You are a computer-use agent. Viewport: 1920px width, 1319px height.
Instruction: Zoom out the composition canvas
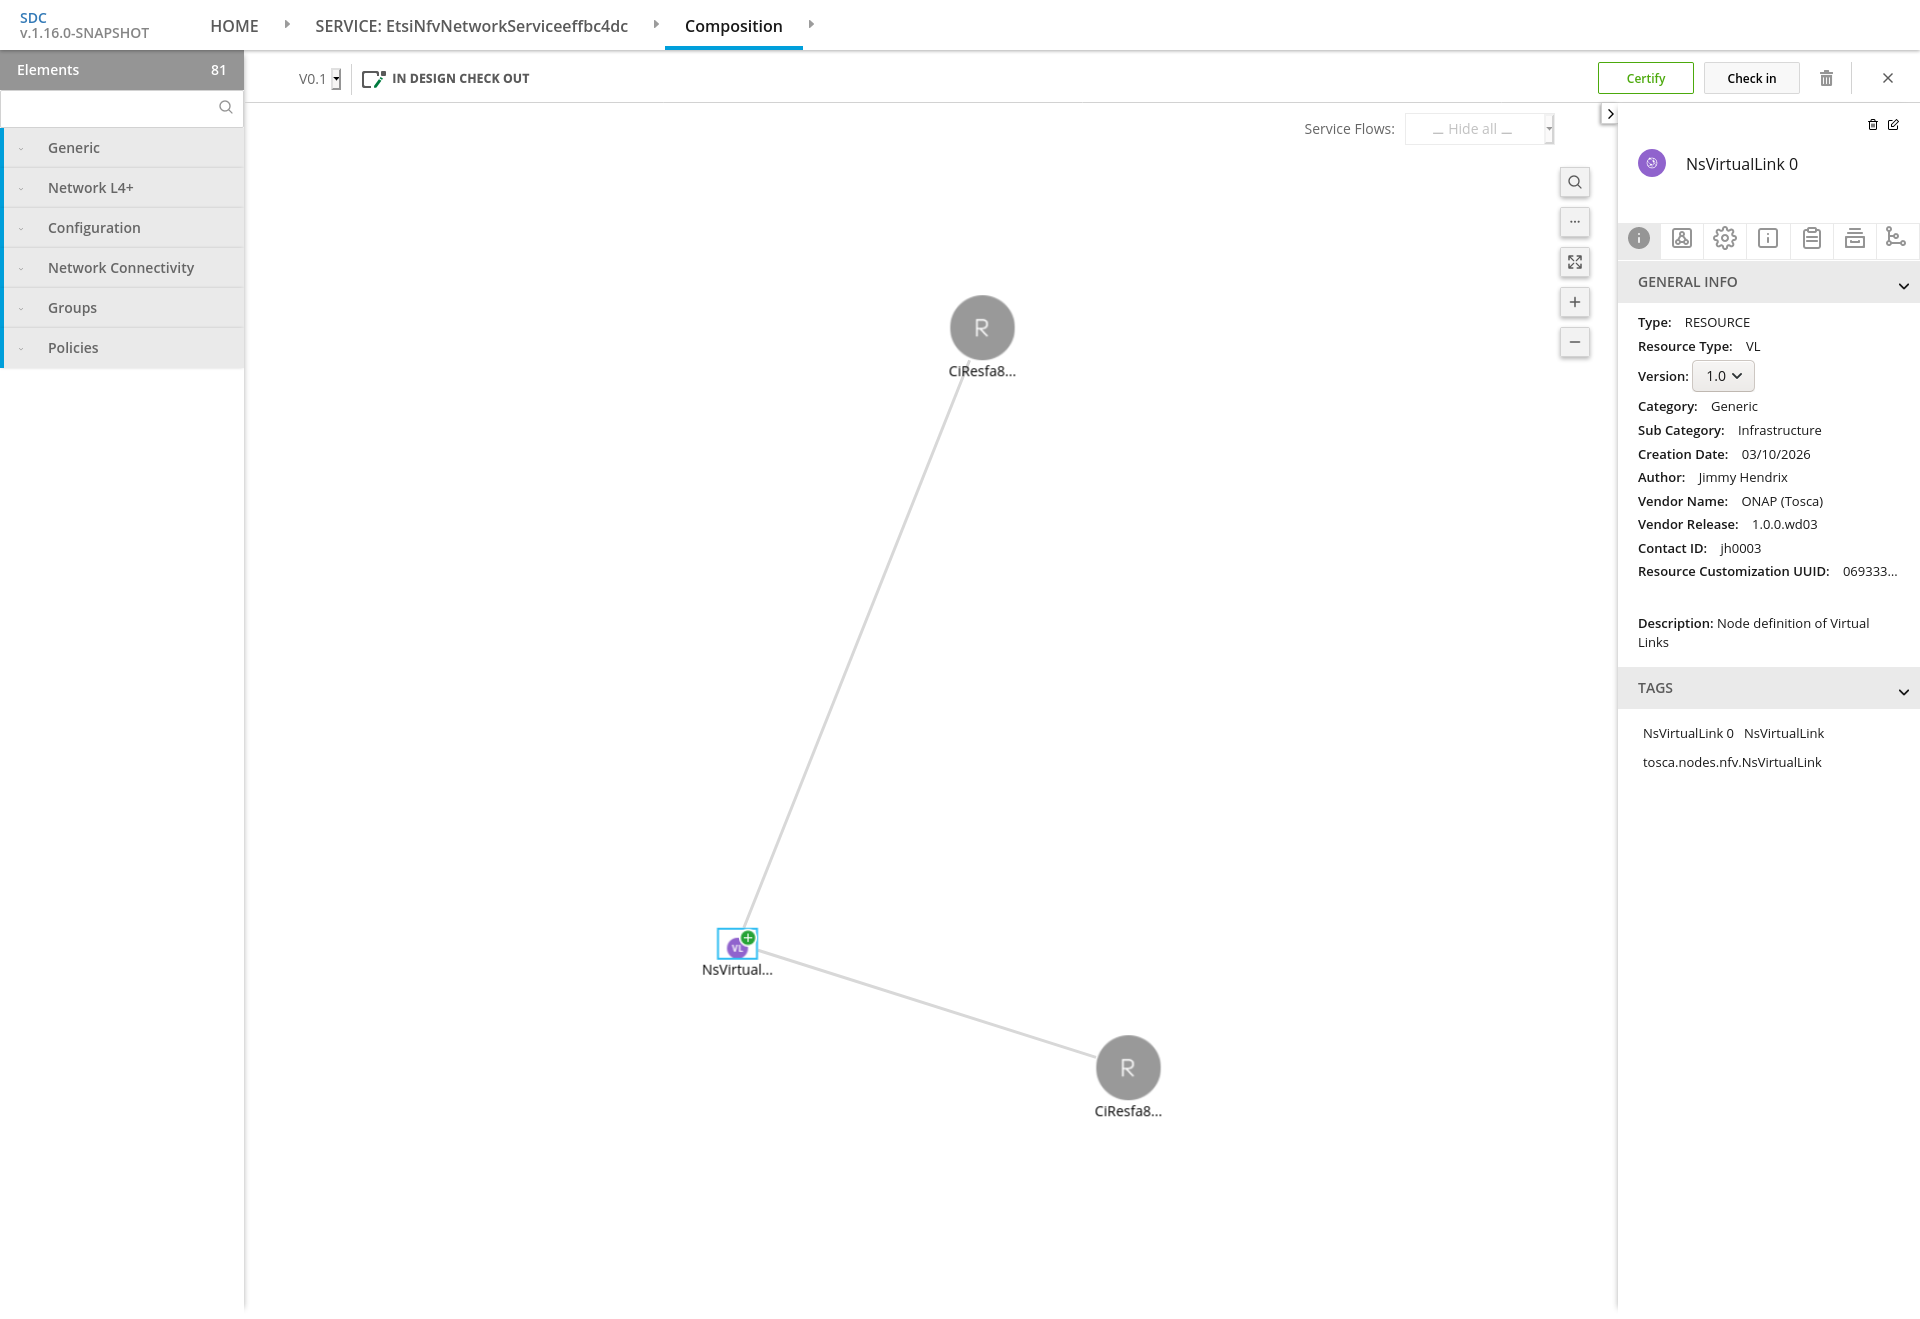[1574, 342]
